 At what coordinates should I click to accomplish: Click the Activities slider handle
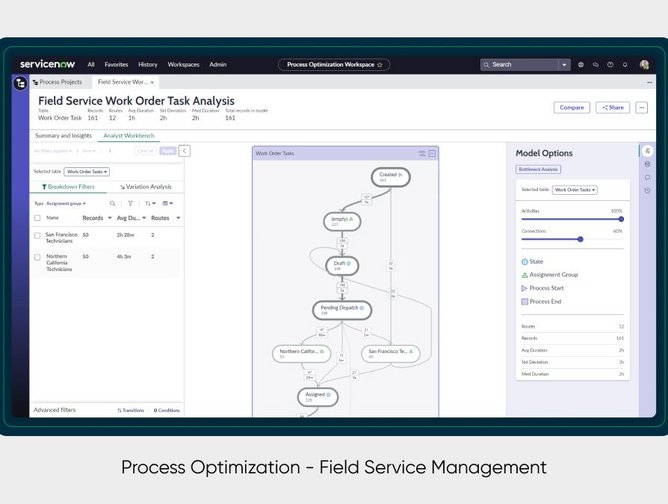(621, 219)
